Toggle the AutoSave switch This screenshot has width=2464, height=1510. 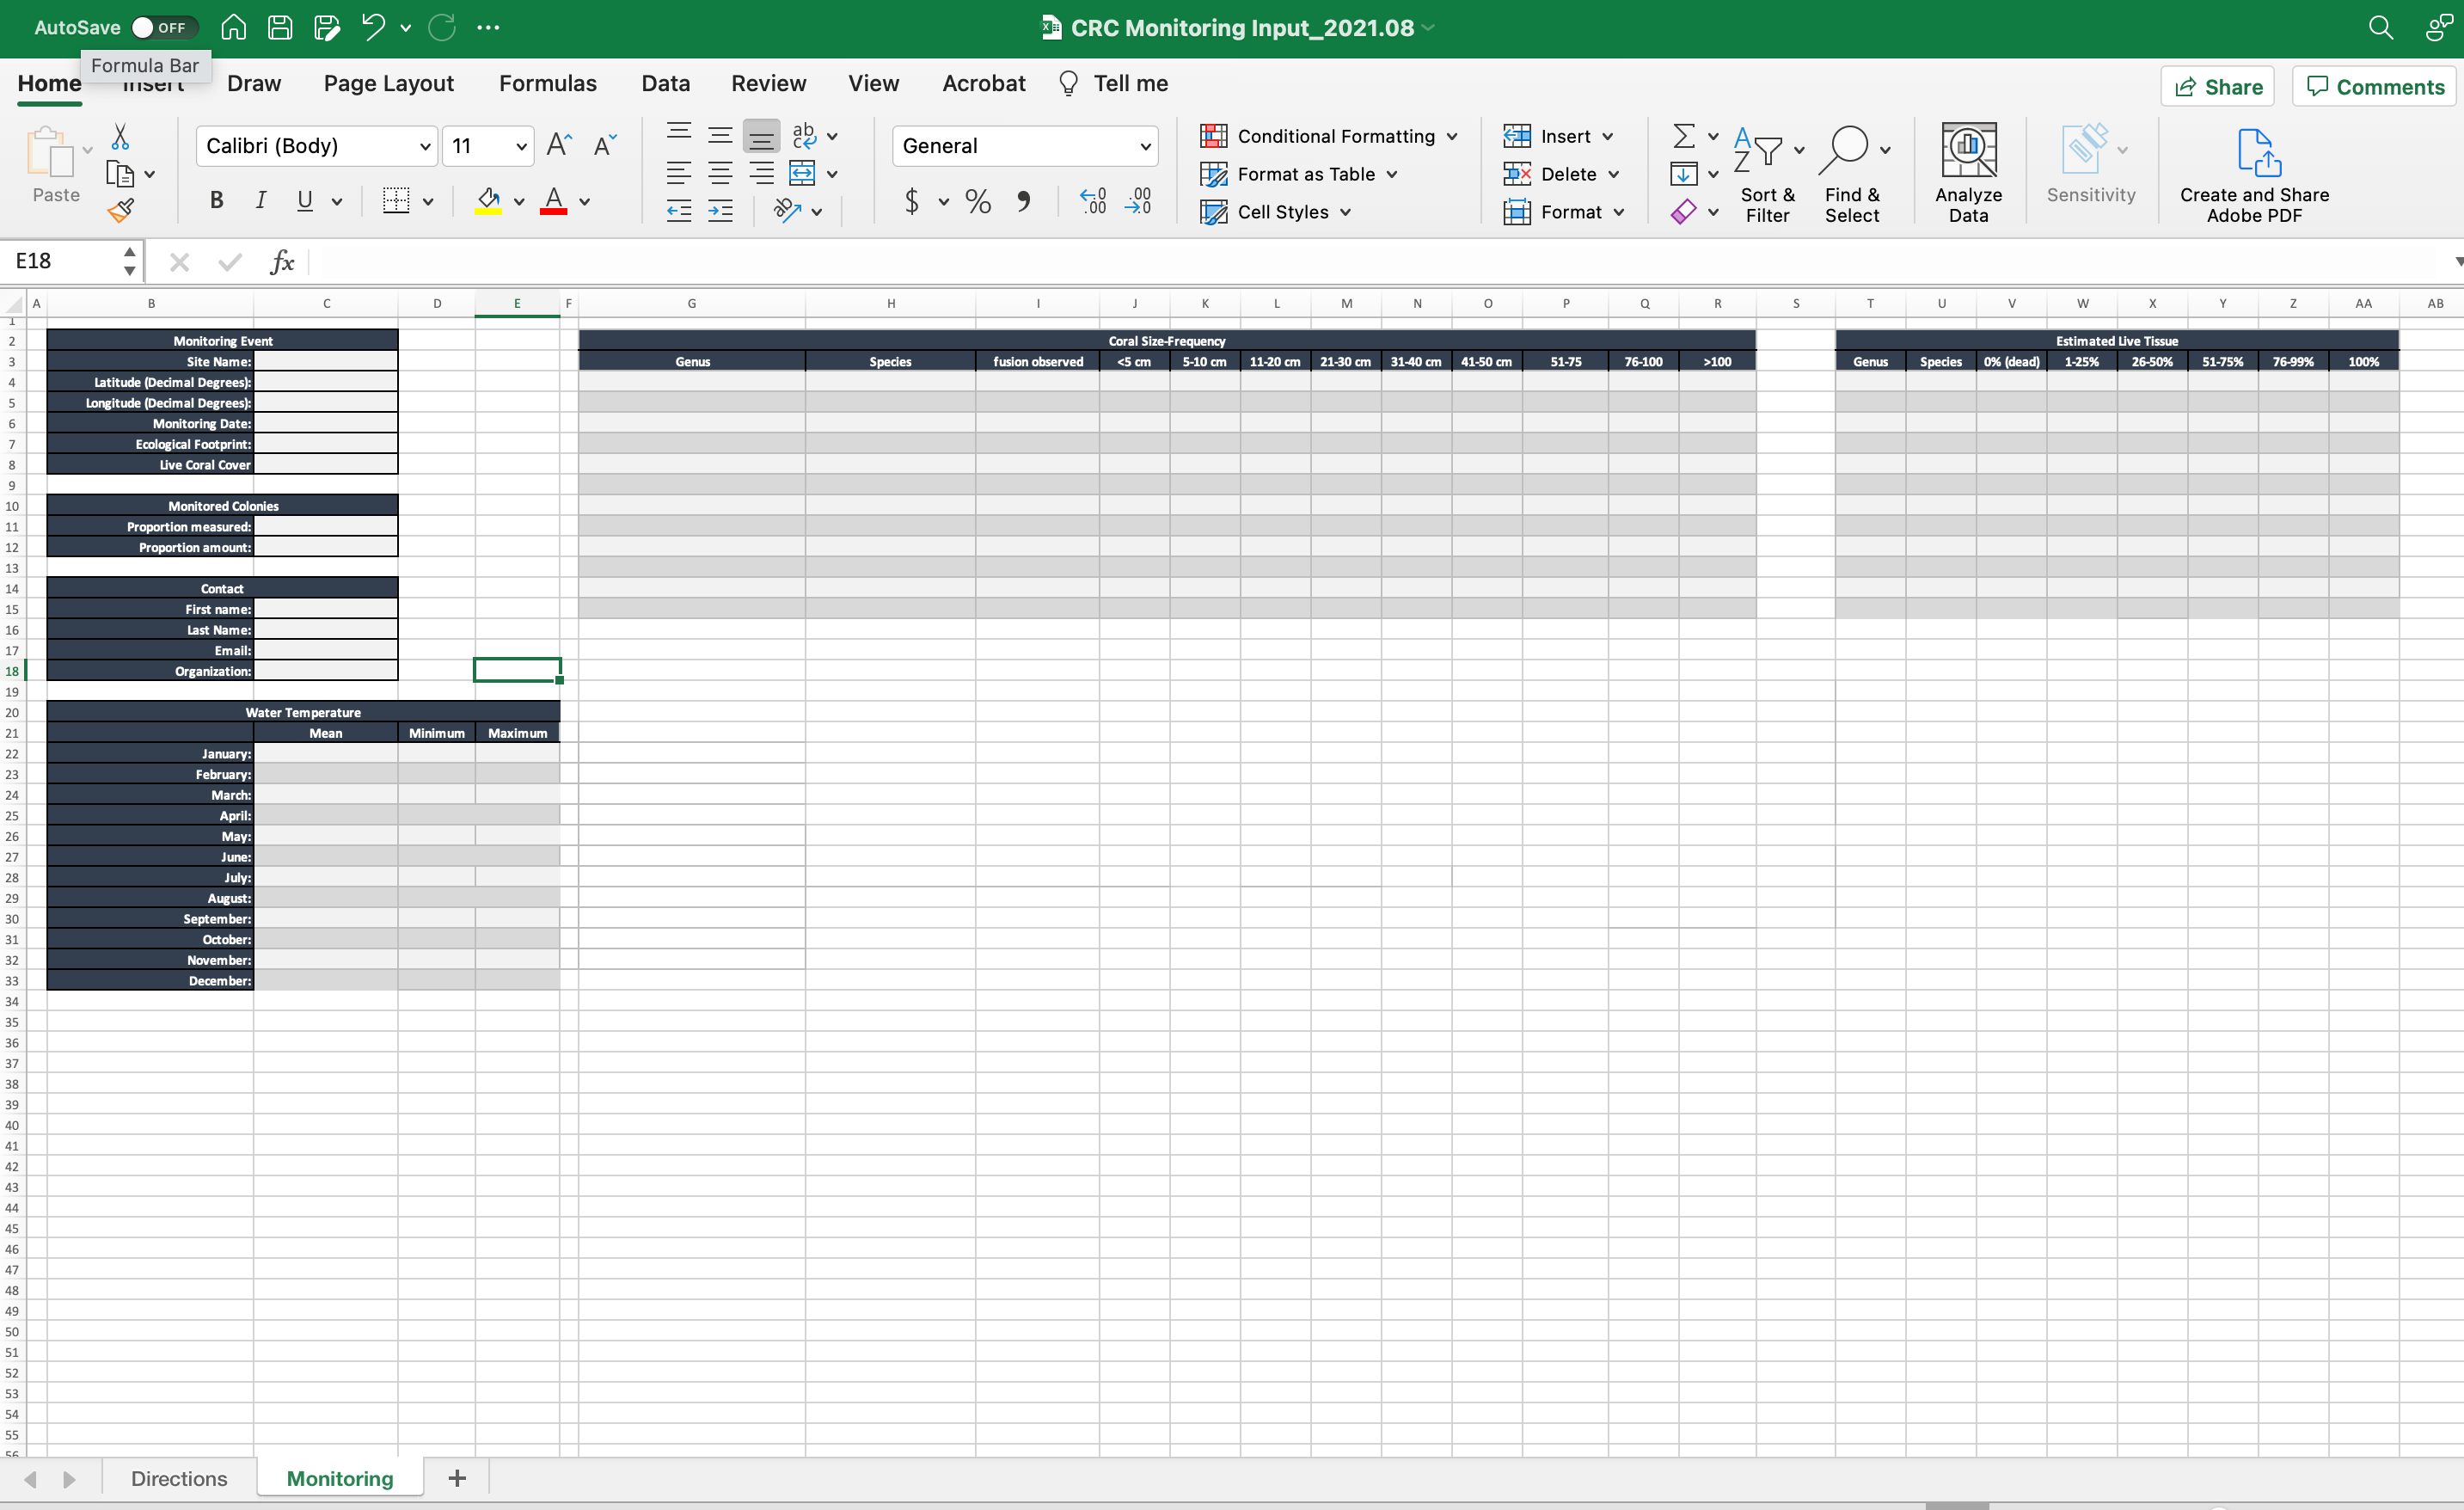click(x=164, y=28)
